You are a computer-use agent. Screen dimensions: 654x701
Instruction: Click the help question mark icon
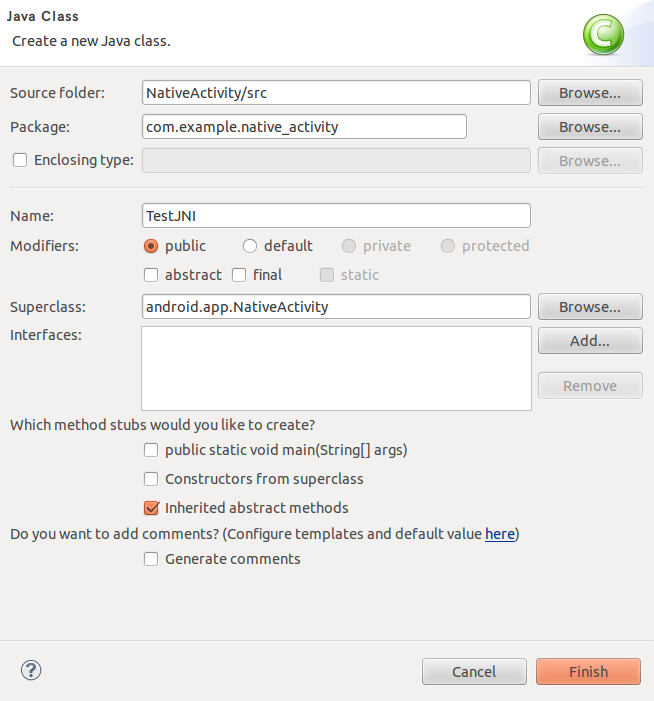point(31,670)
